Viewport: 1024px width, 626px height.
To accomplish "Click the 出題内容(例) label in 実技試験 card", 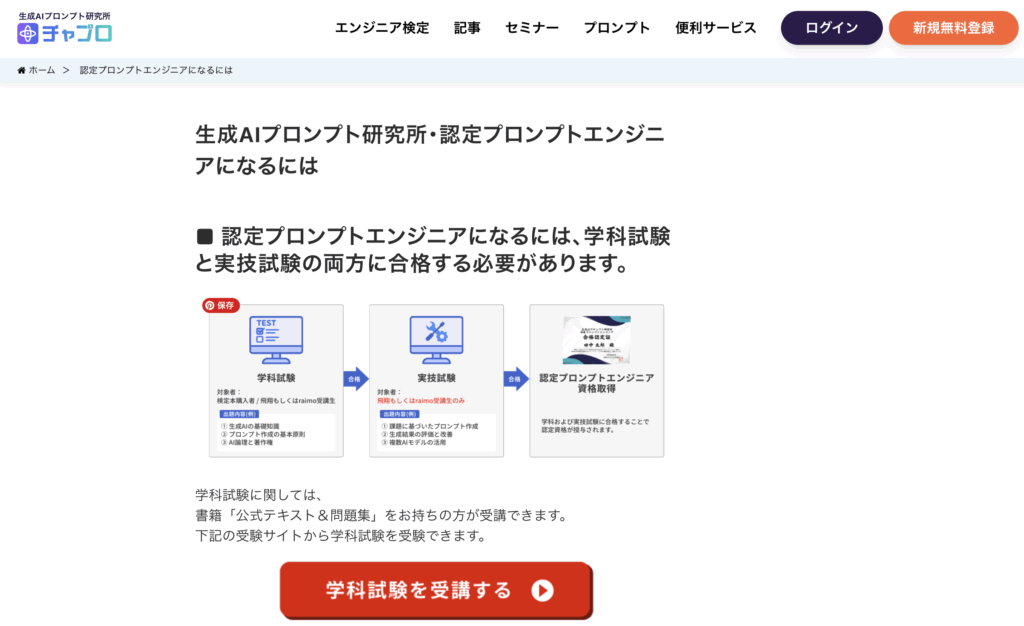I will pos(399,414).
